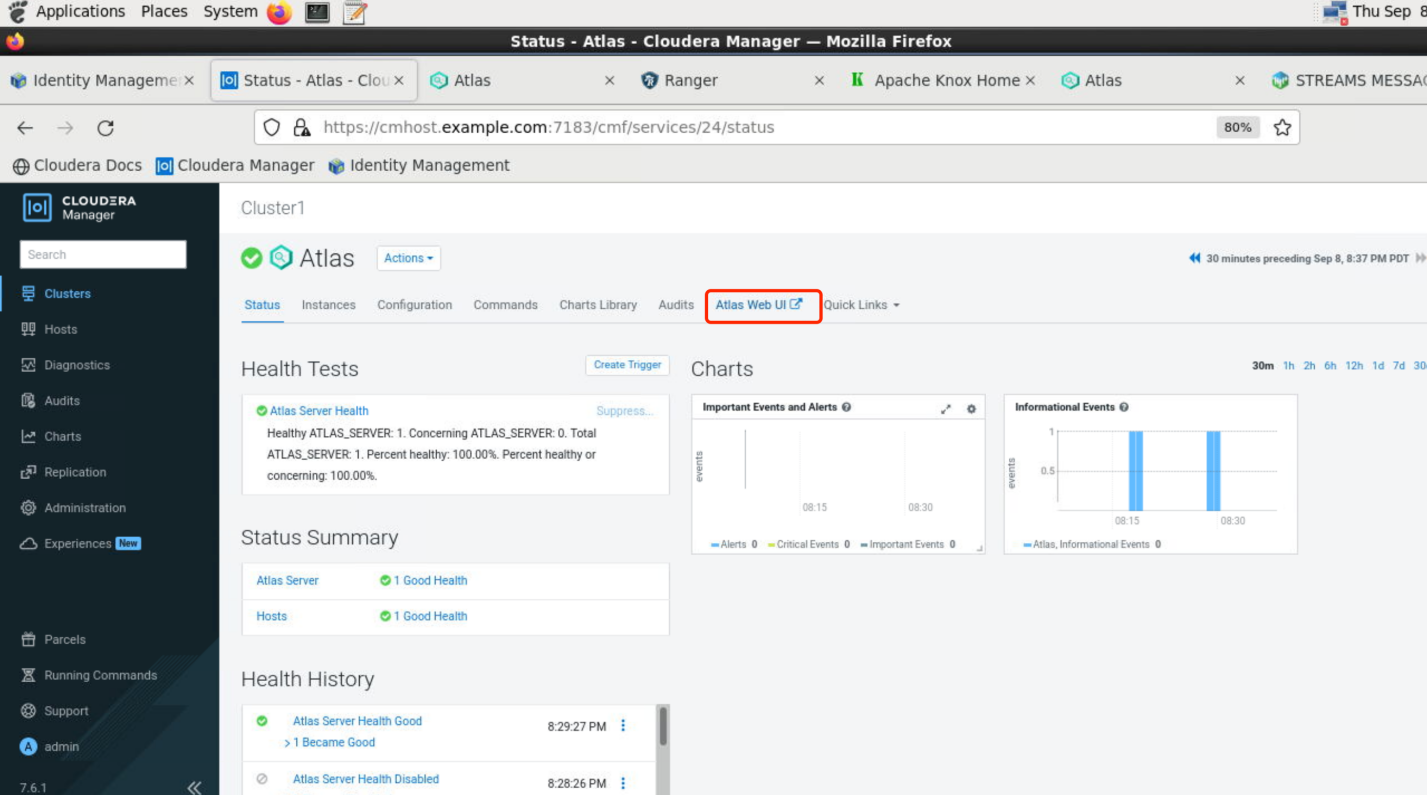Open the Cloudera Docs bookmark
The width and height of the screenshot is (1427, 795).
coord(78,166)
